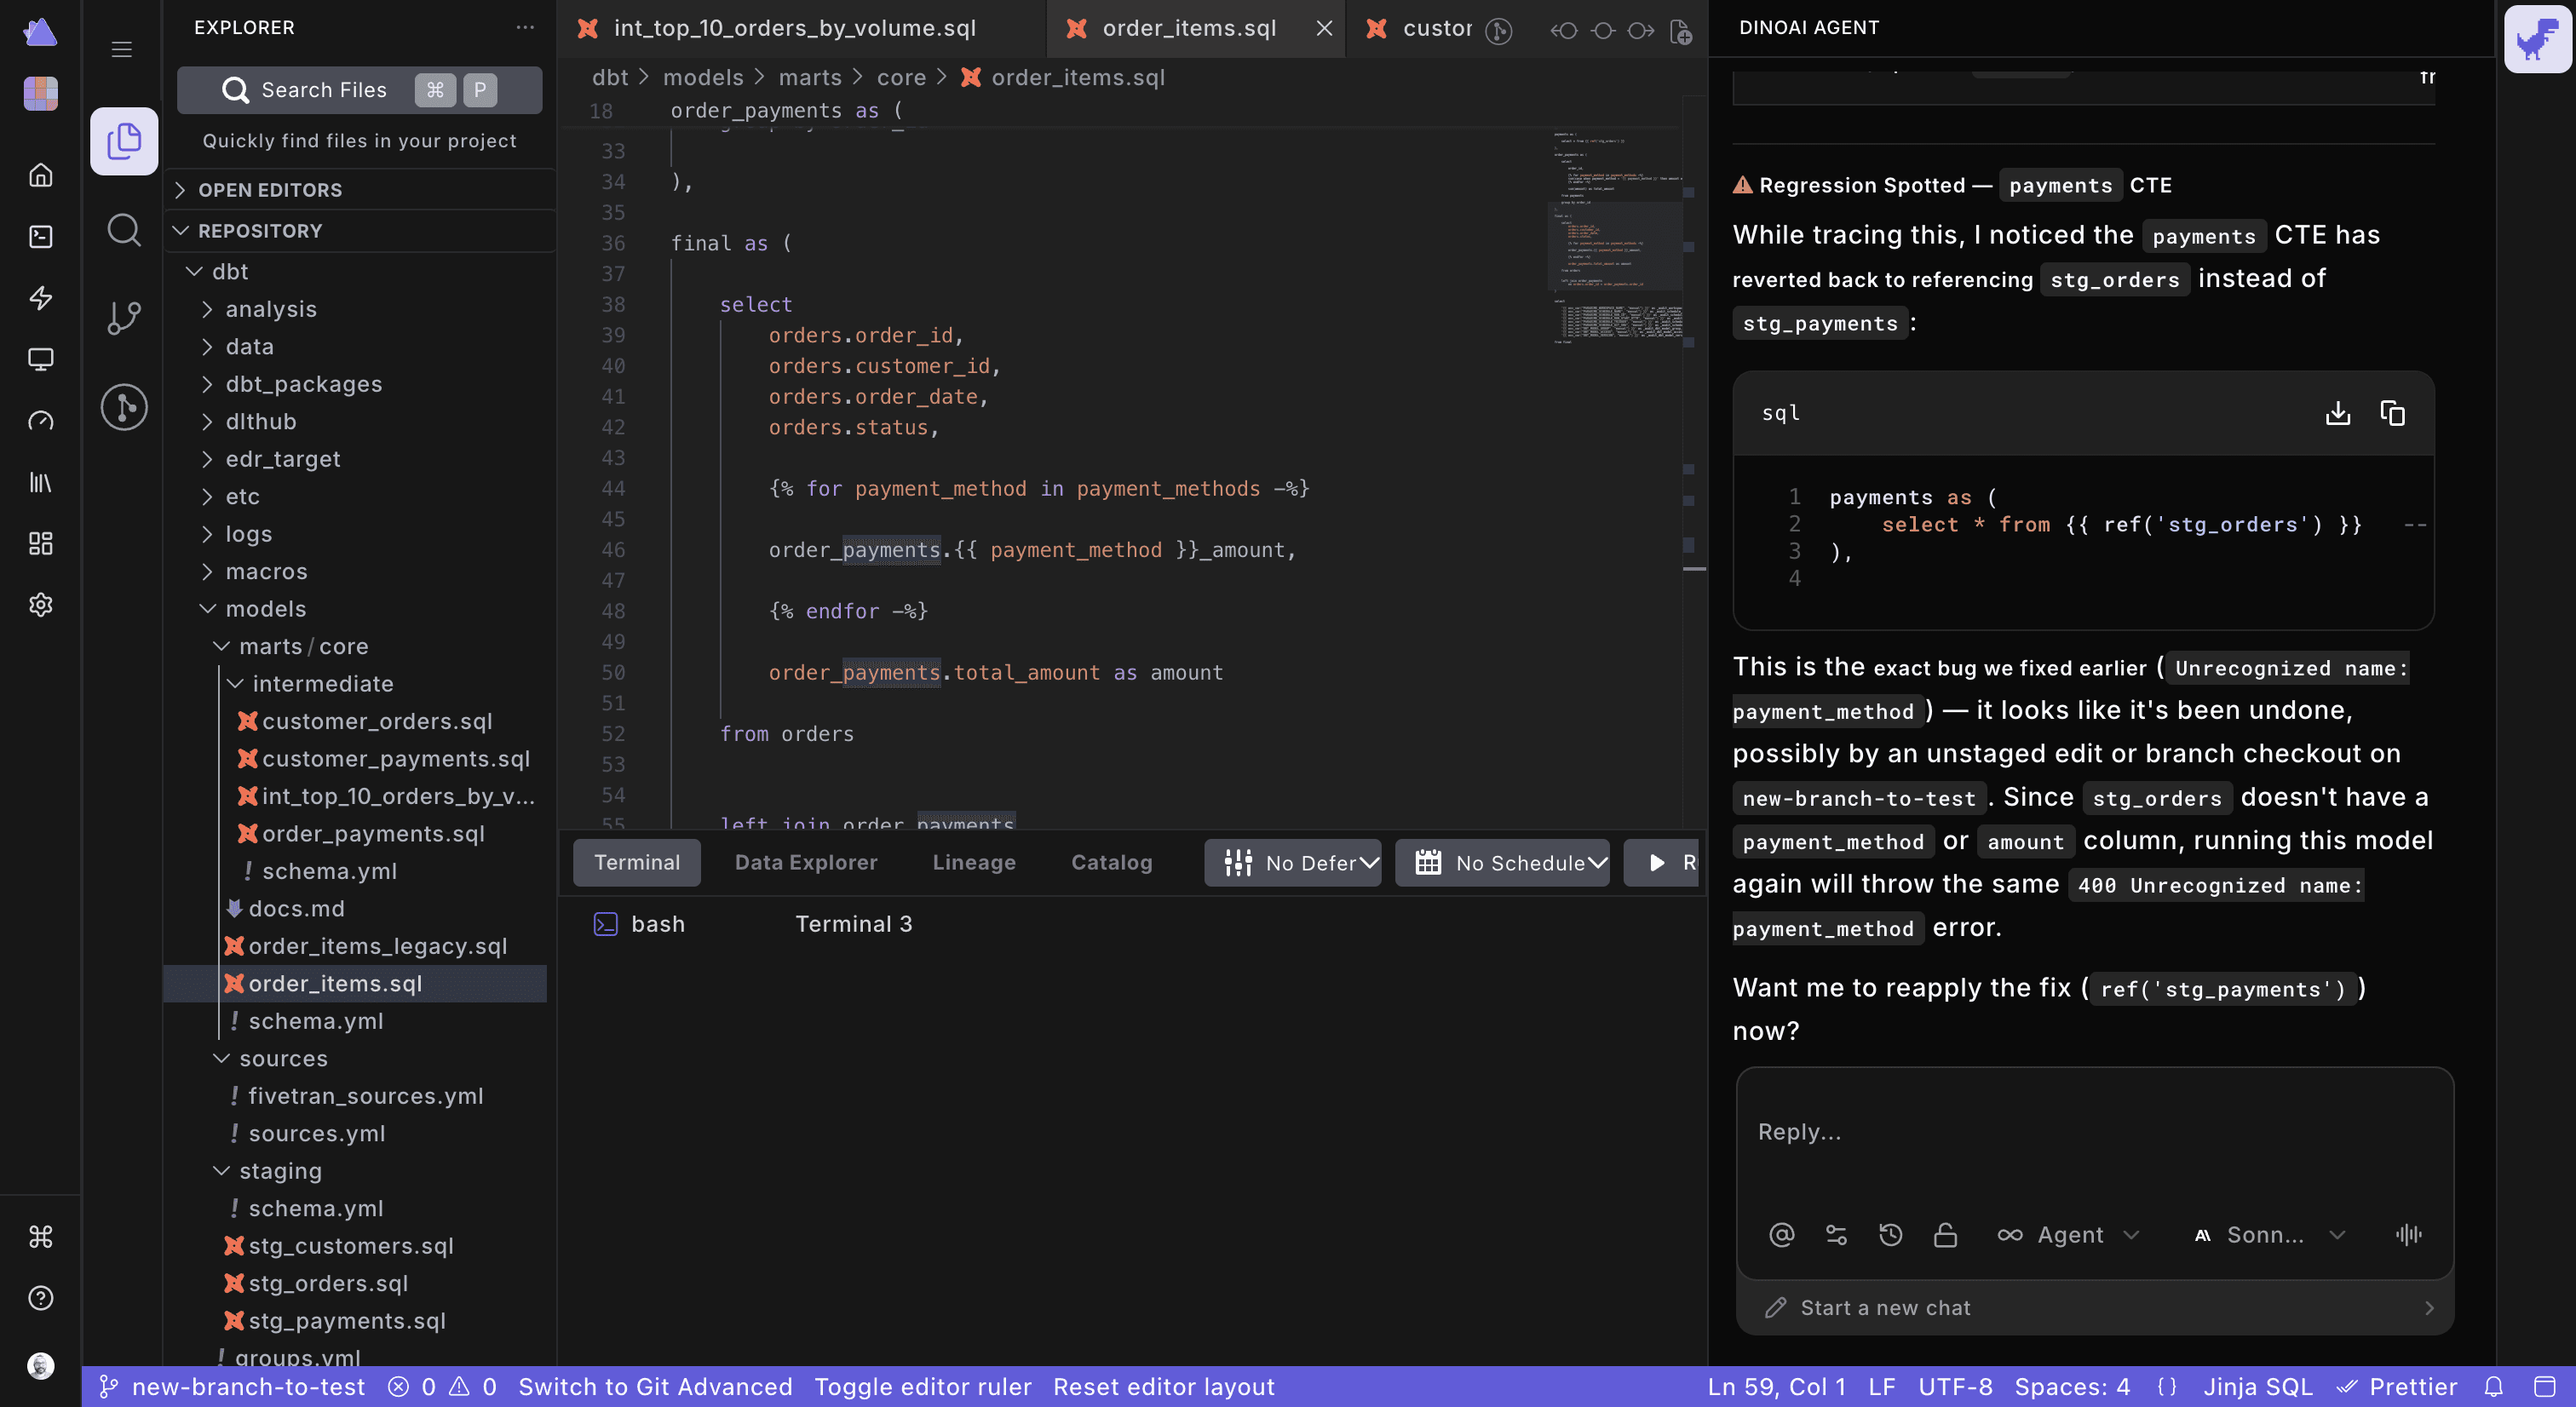
Task: Click Reset editor layout
Action: point(1164,1387)
